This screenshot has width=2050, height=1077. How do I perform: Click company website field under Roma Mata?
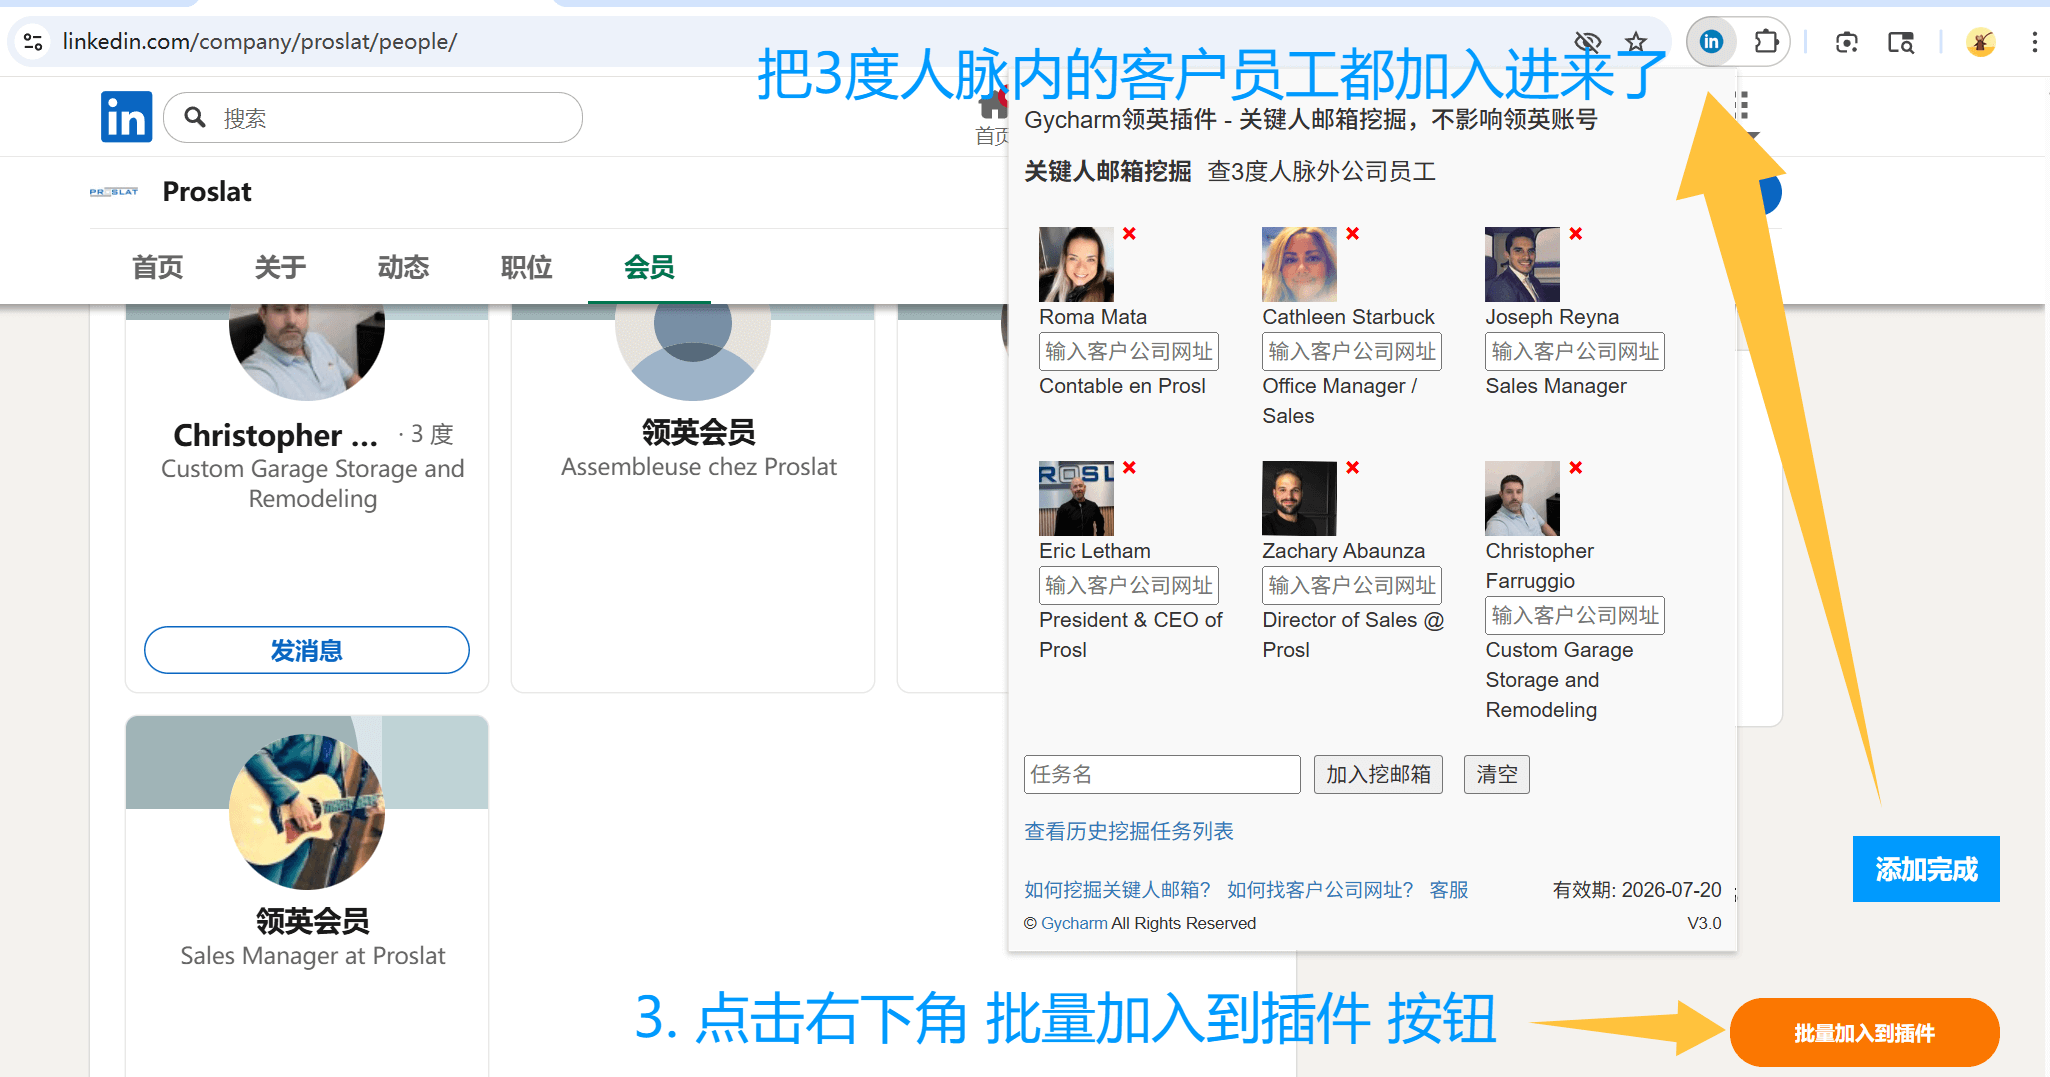pos(1129,351)
